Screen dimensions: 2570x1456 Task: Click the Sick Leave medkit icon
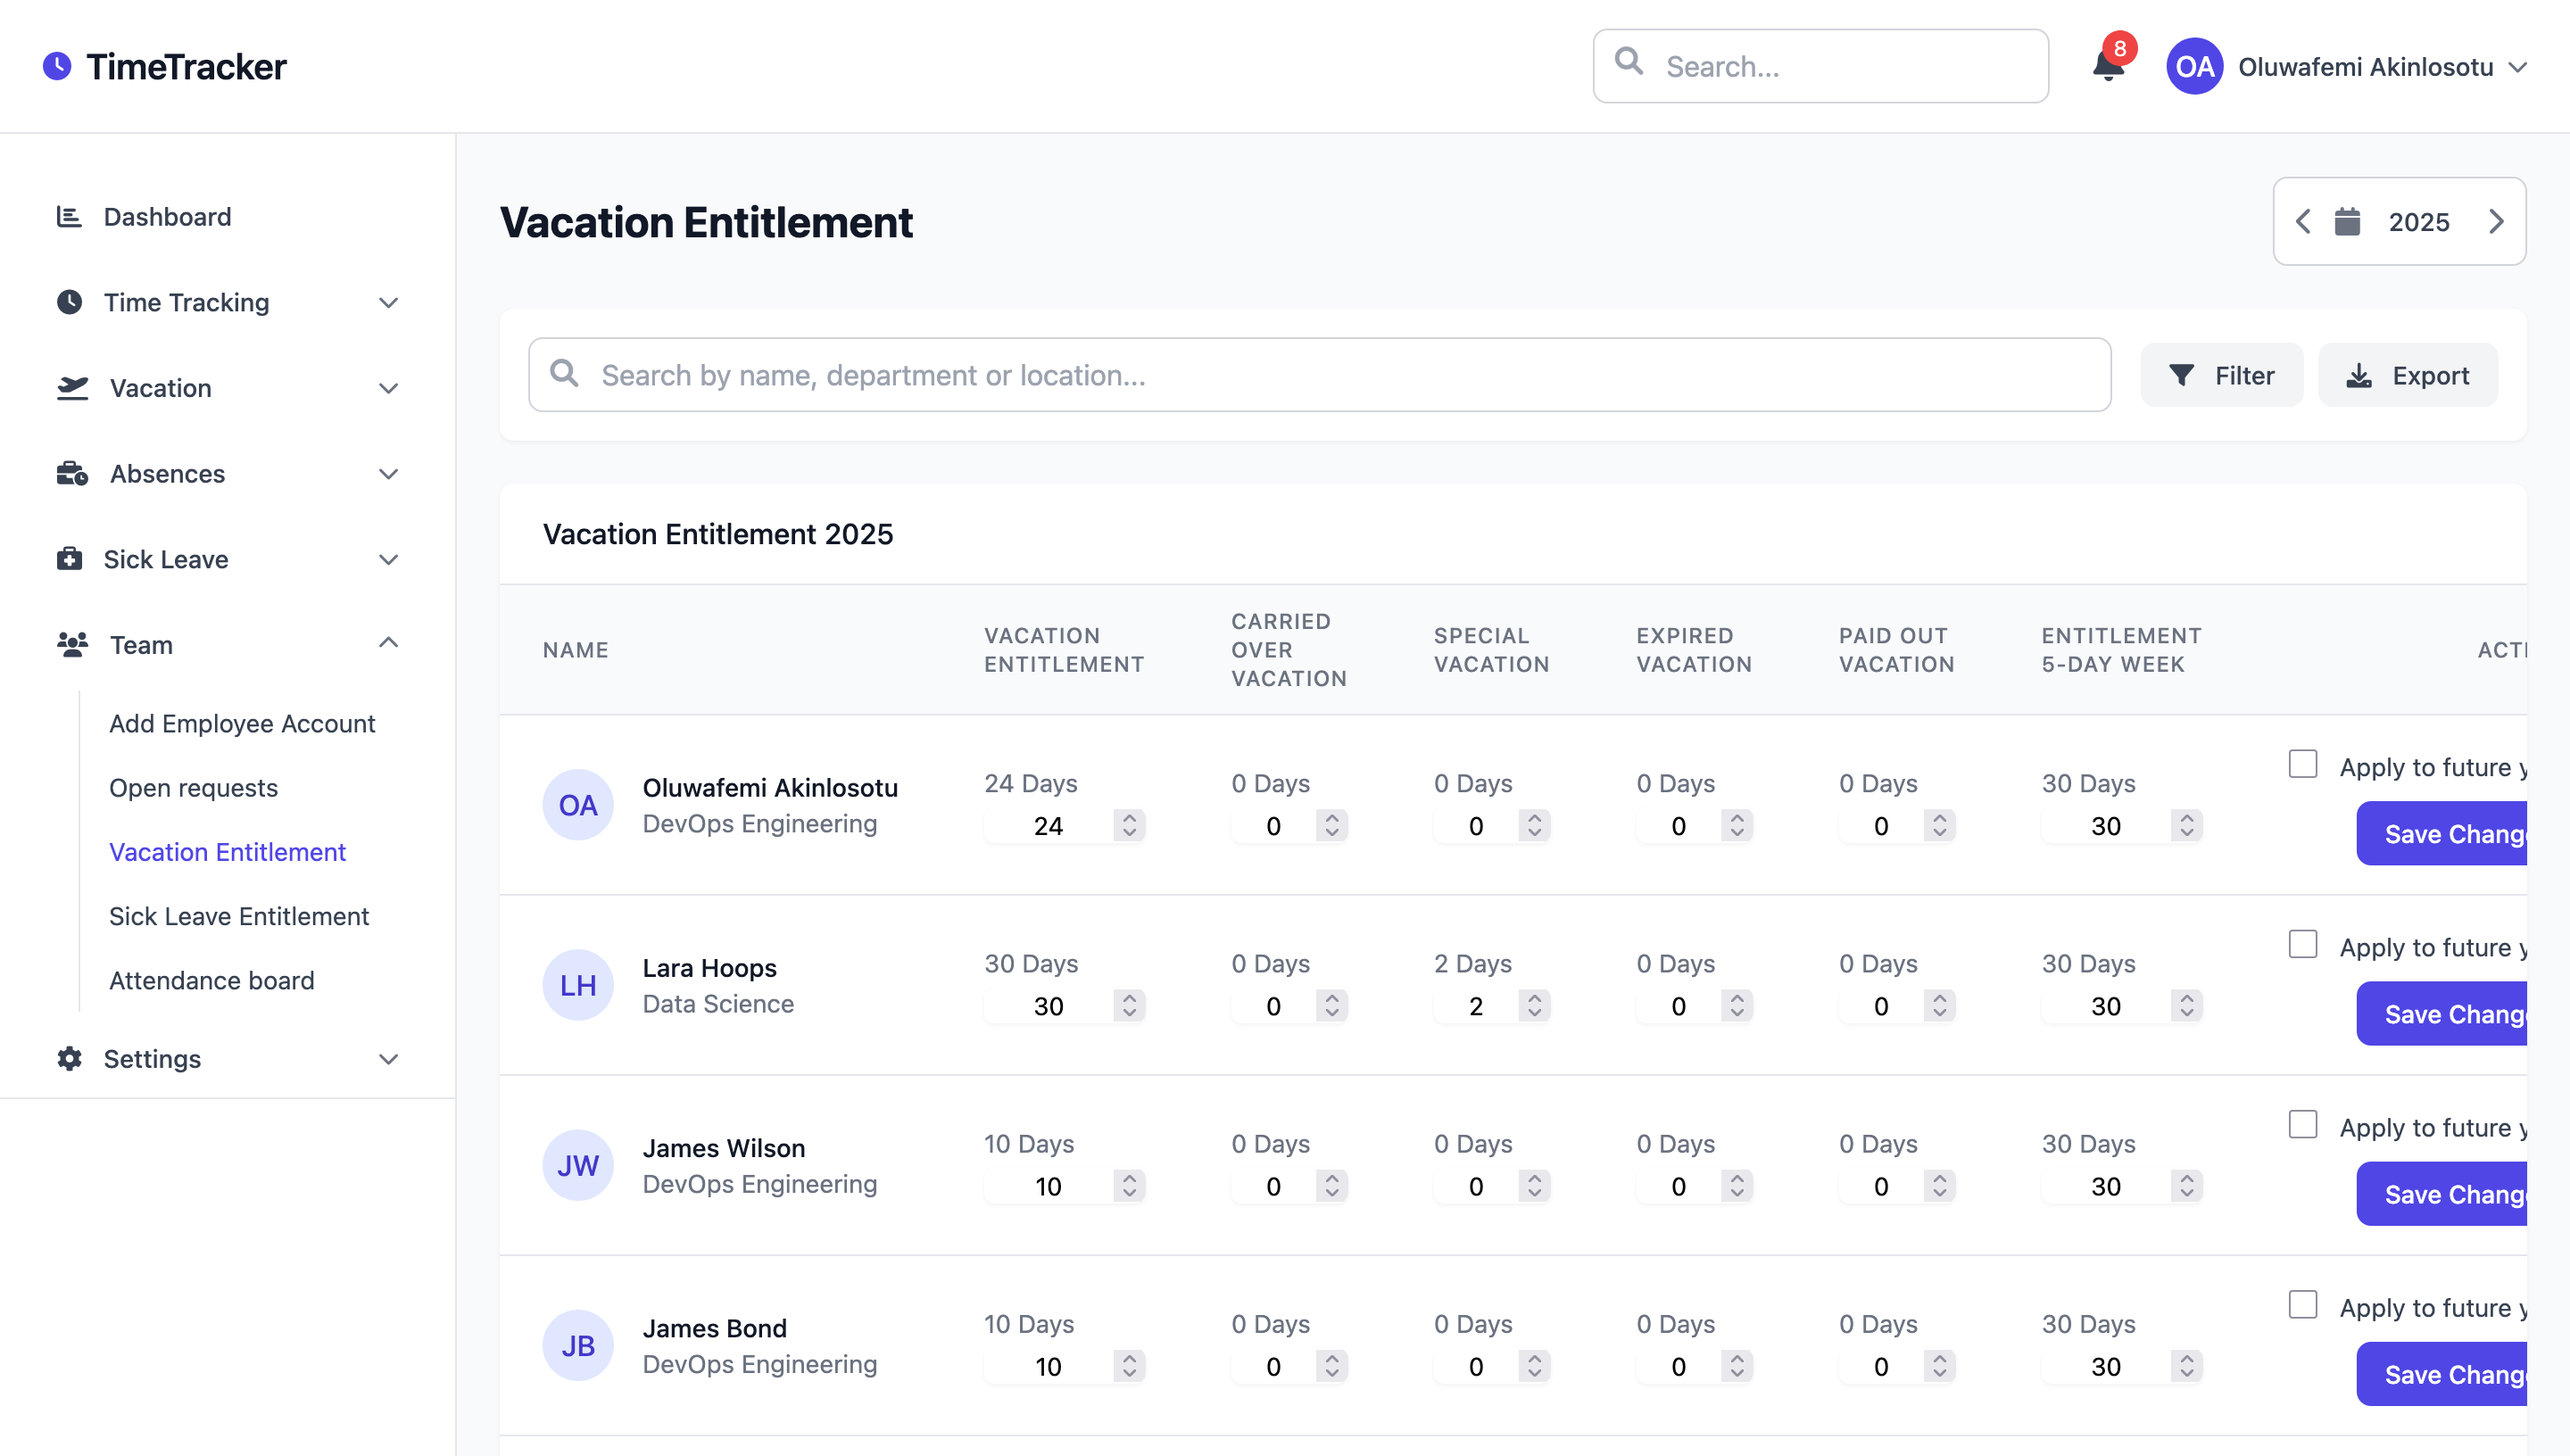point(69,559)
